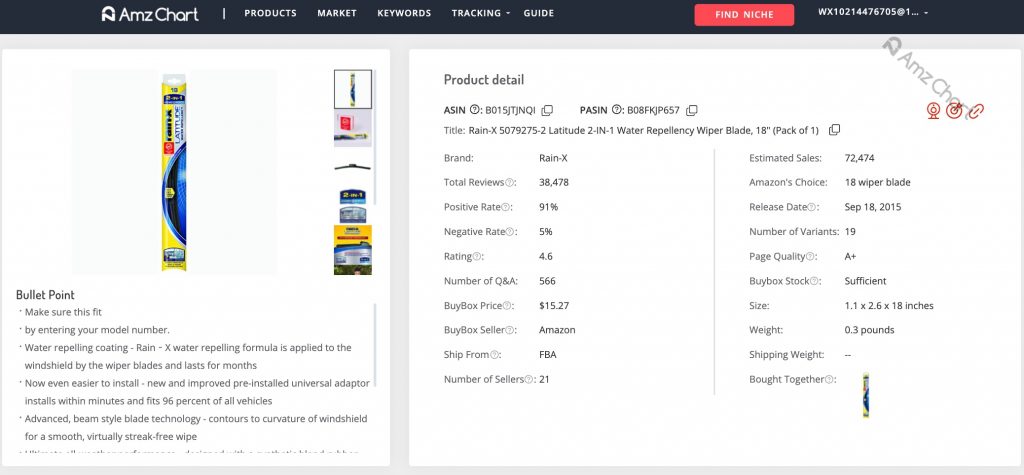Click the BuyBox Price $15.27
Viewport: 1024px width, 475px height.
(554, 306)
